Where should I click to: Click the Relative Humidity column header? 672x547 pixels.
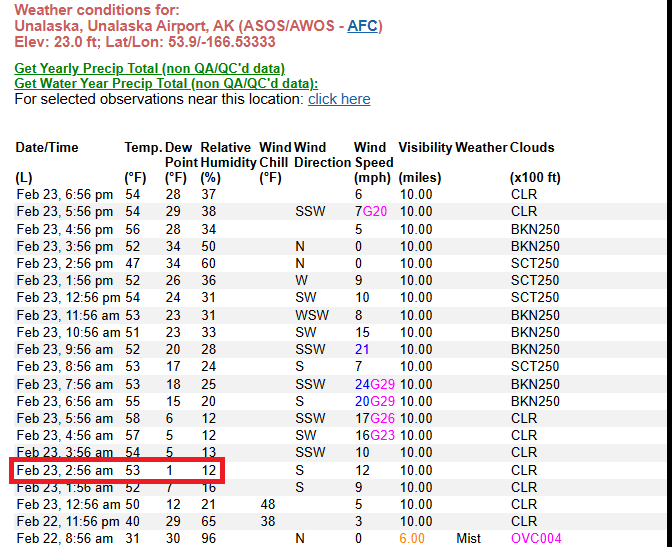click(225, 154)
